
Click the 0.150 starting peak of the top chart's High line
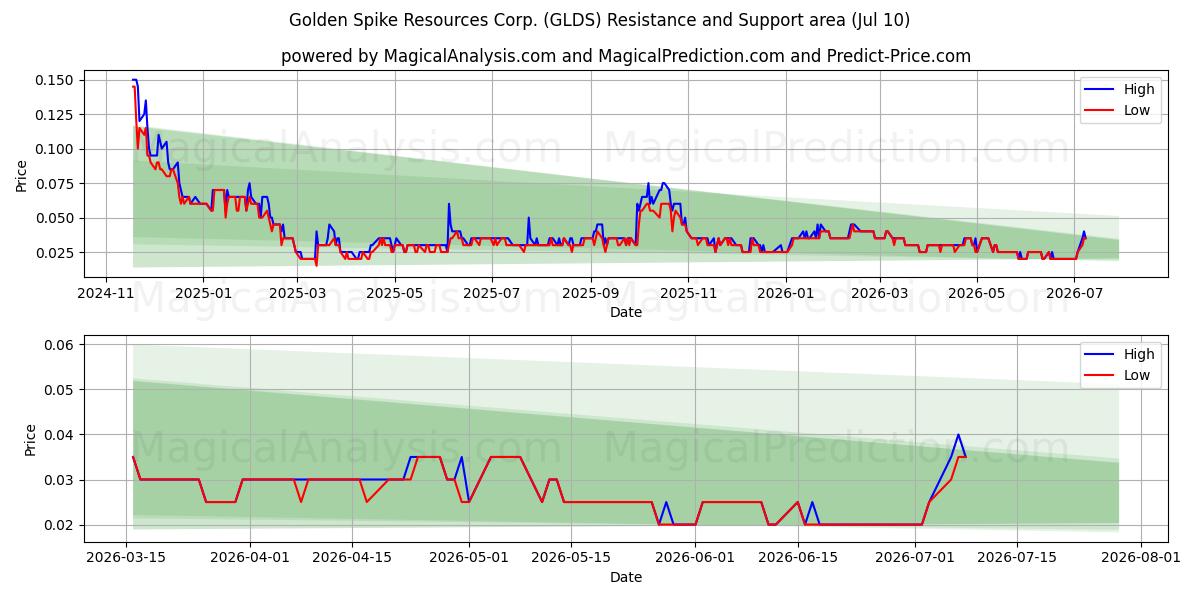point(135,80)
